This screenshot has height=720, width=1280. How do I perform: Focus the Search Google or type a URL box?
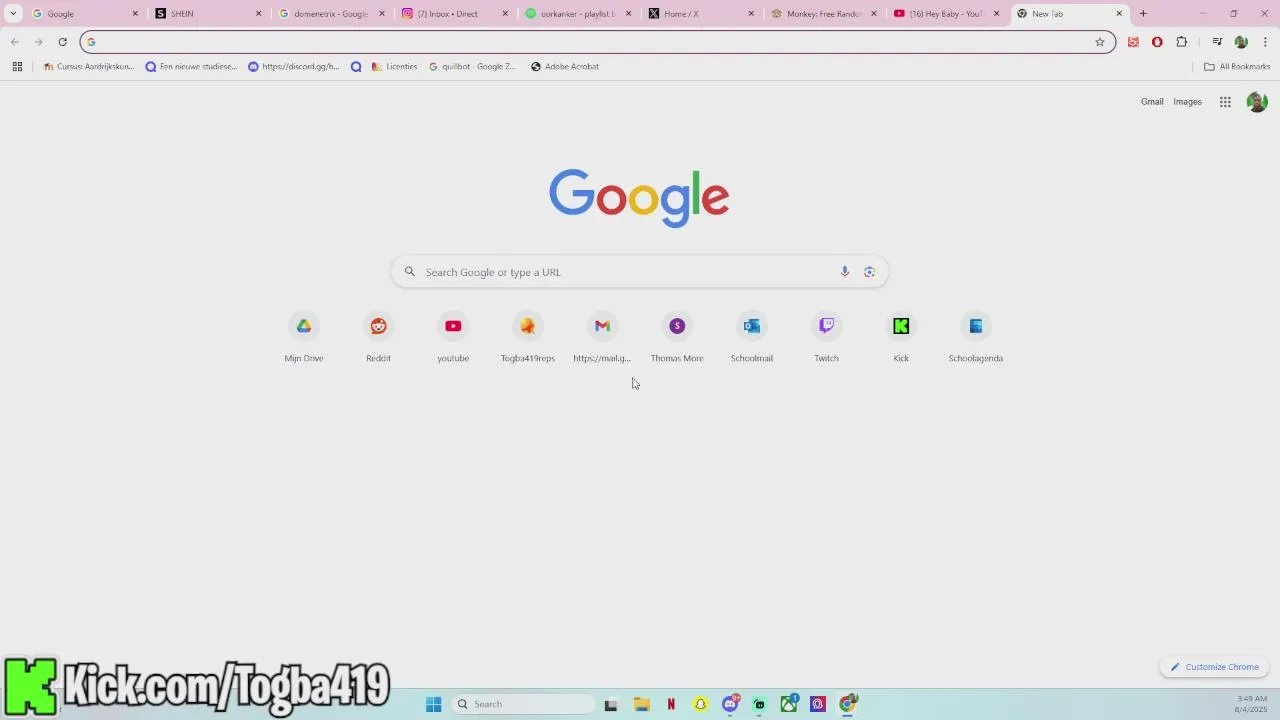tap(639, 272)
